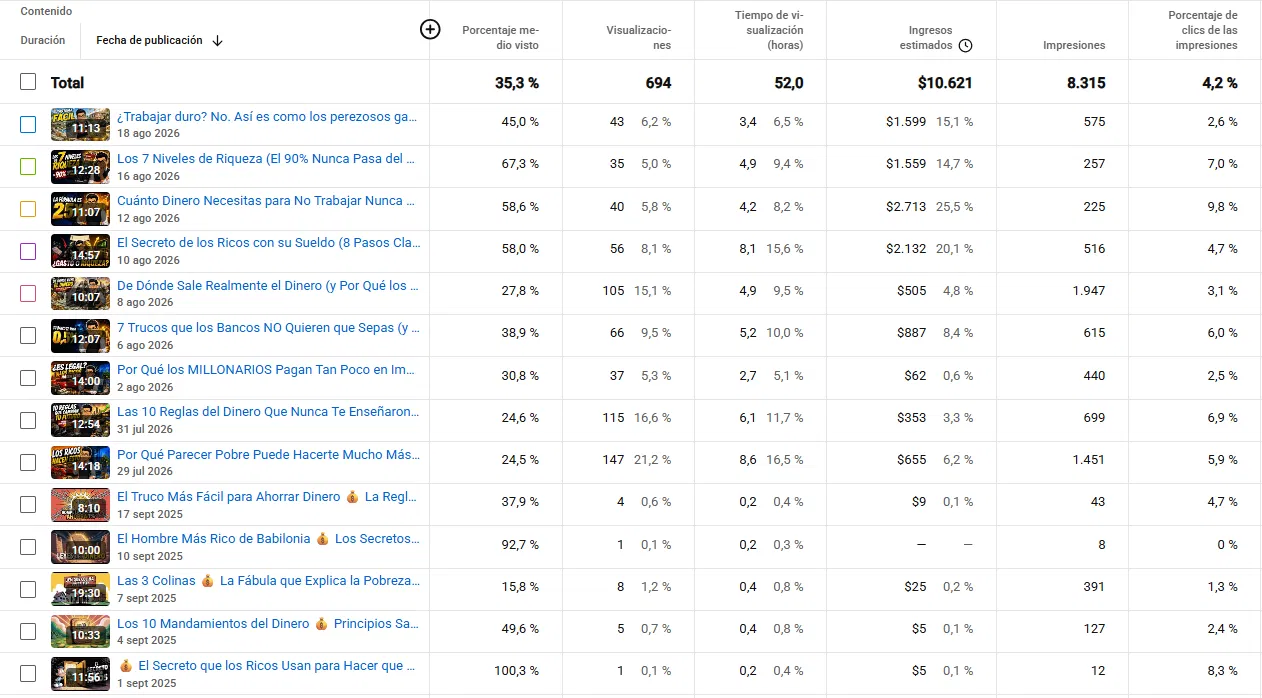Click the Tiempo de visualización (horas) header
This screenshot has height=698, width=1262.
click(769, 30)
